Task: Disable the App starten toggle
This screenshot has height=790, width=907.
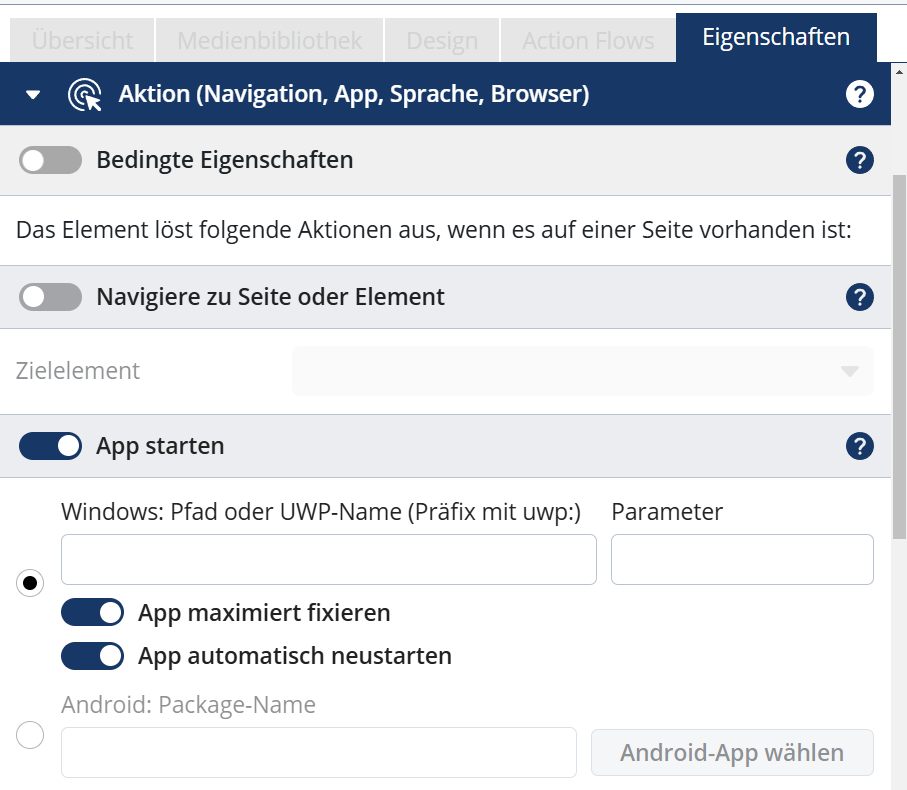Action: 48,446
